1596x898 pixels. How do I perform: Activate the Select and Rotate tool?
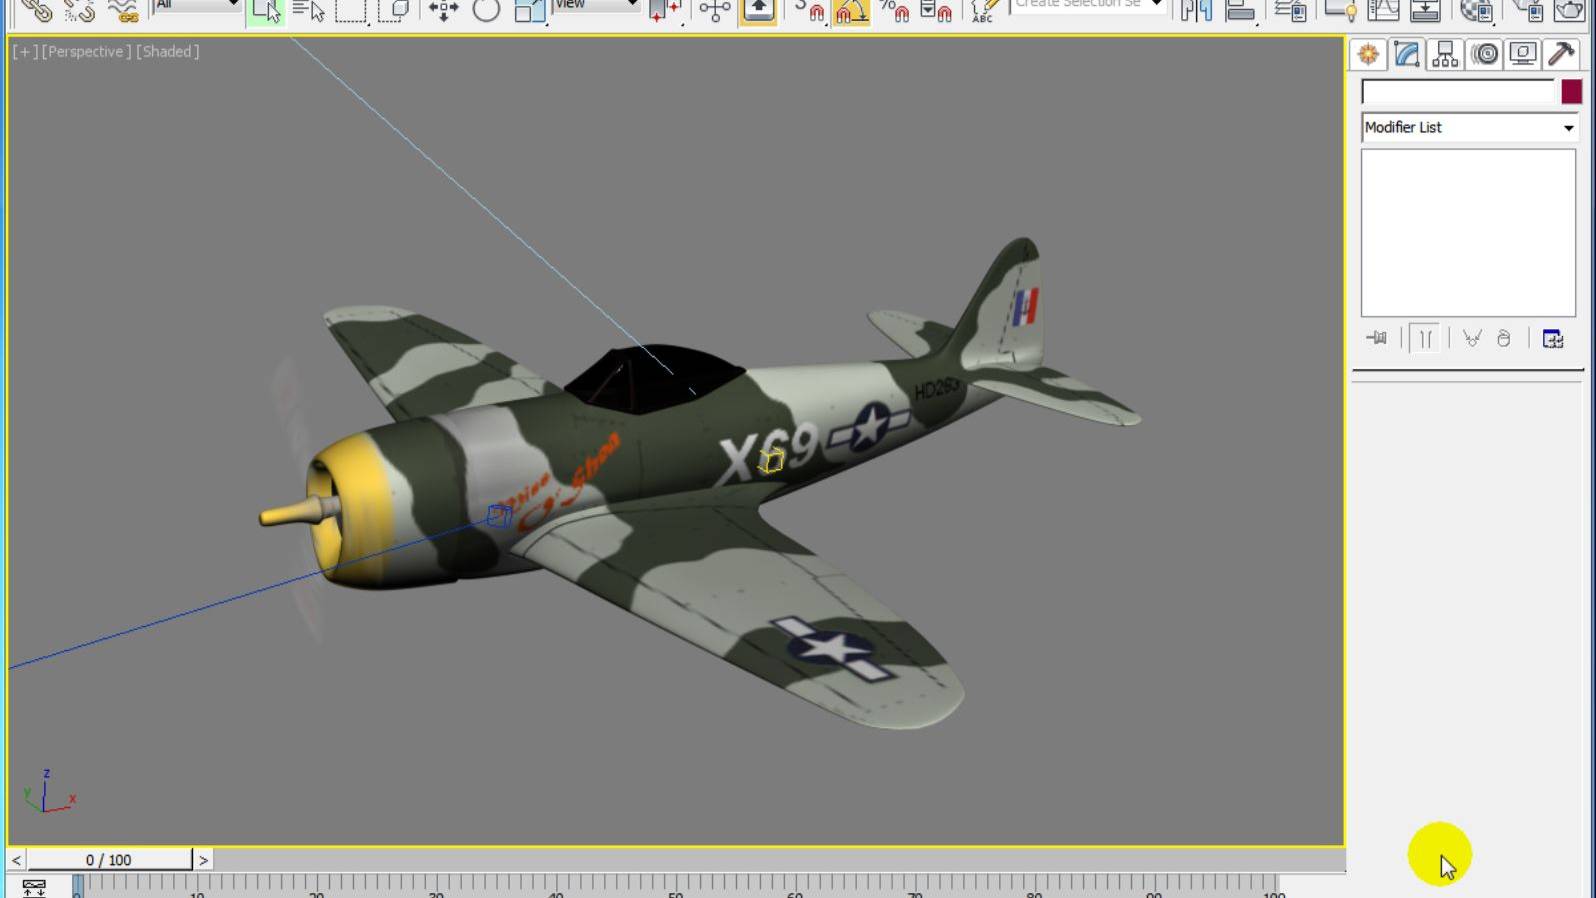tap(486, 10)
